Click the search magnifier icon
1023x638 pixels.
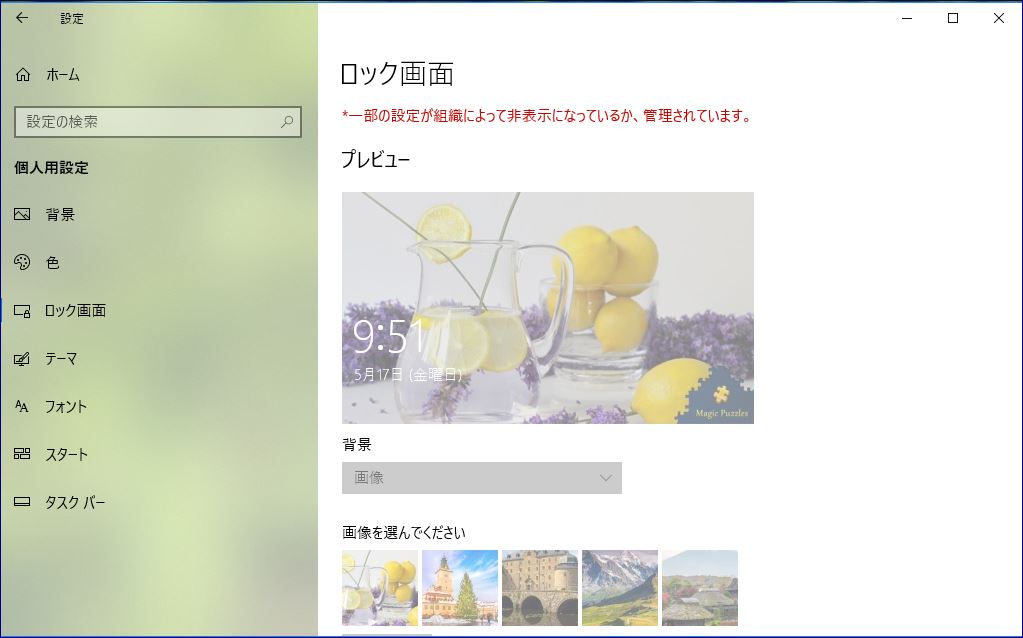click(x=286, y=121)
